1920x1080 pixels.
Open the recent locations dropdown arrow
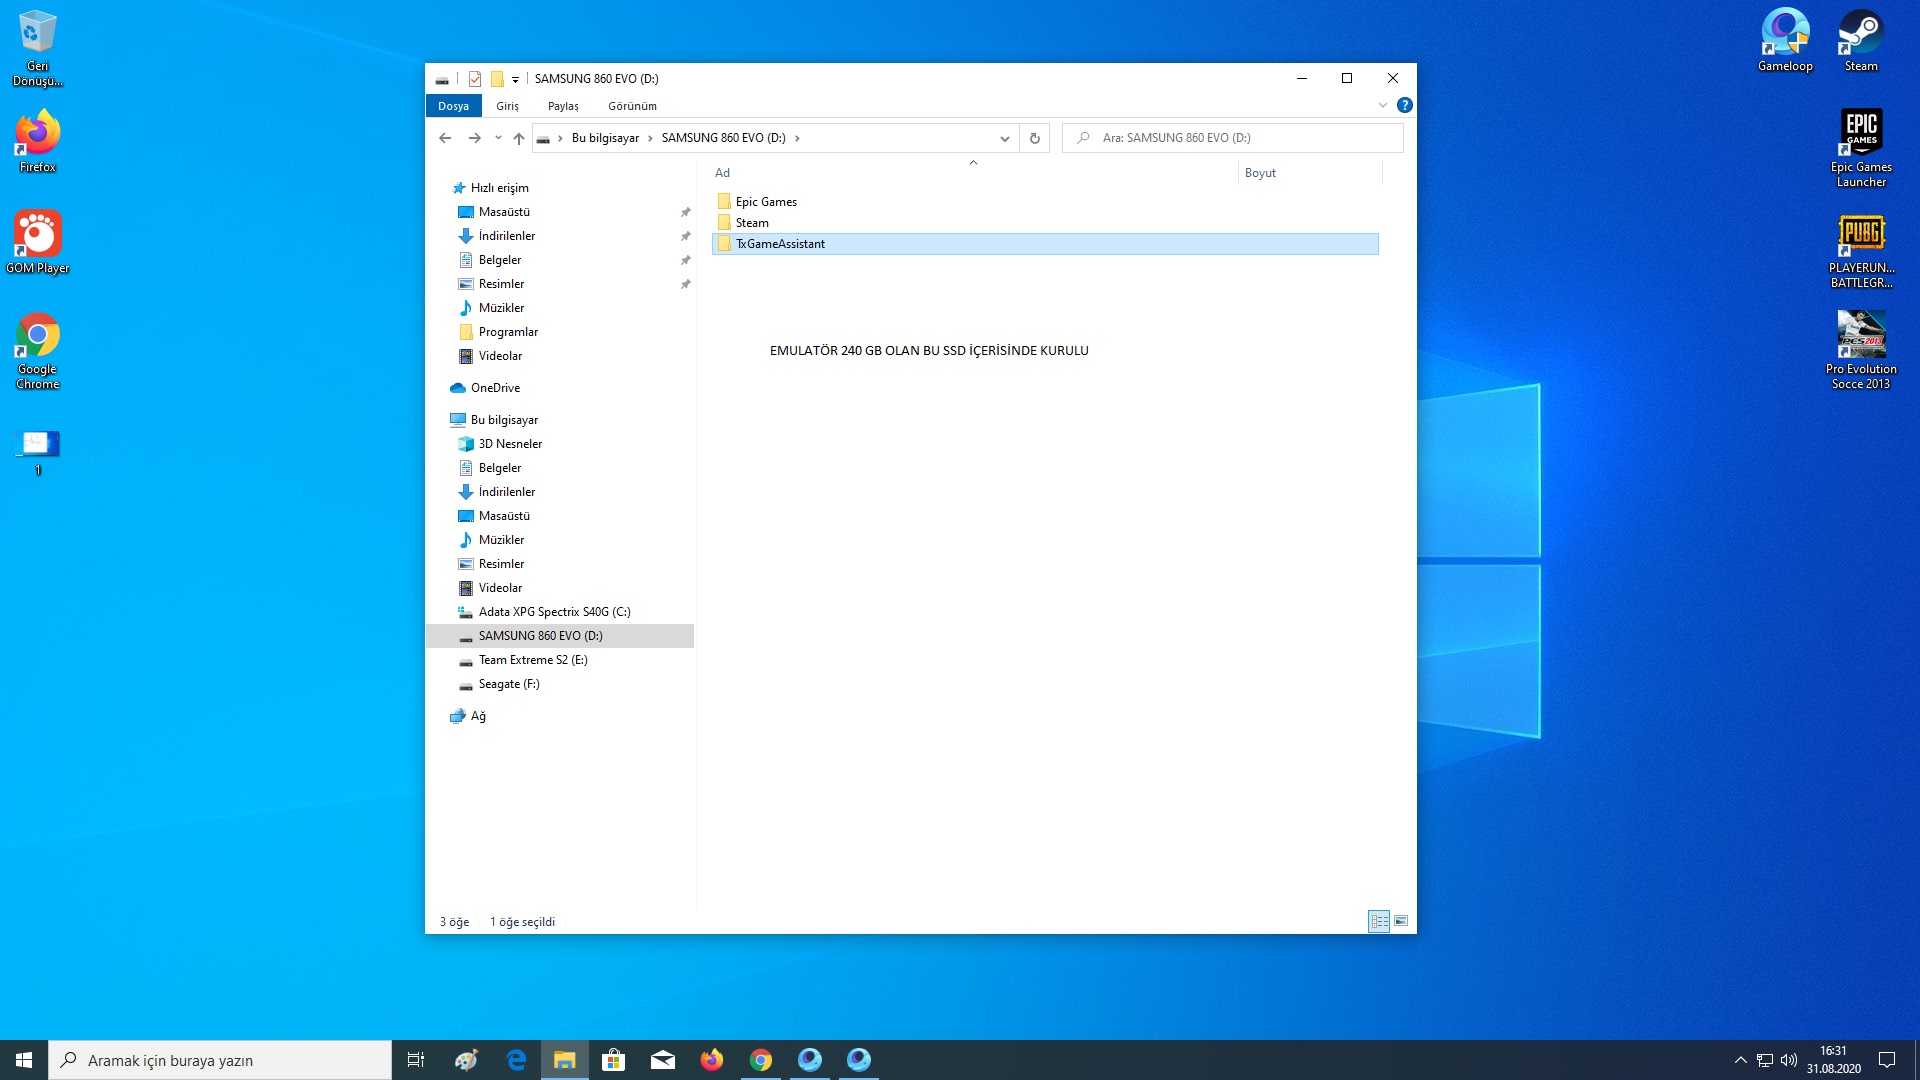click(498, 138)
